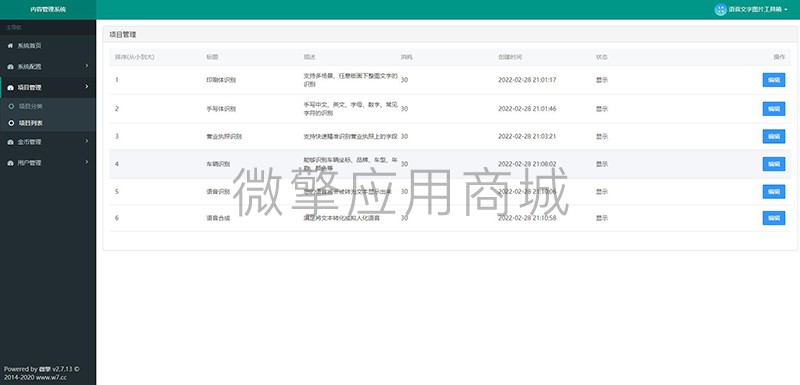Click the title cell 手写体识别
Screen dimensions: 800x385
221,109
